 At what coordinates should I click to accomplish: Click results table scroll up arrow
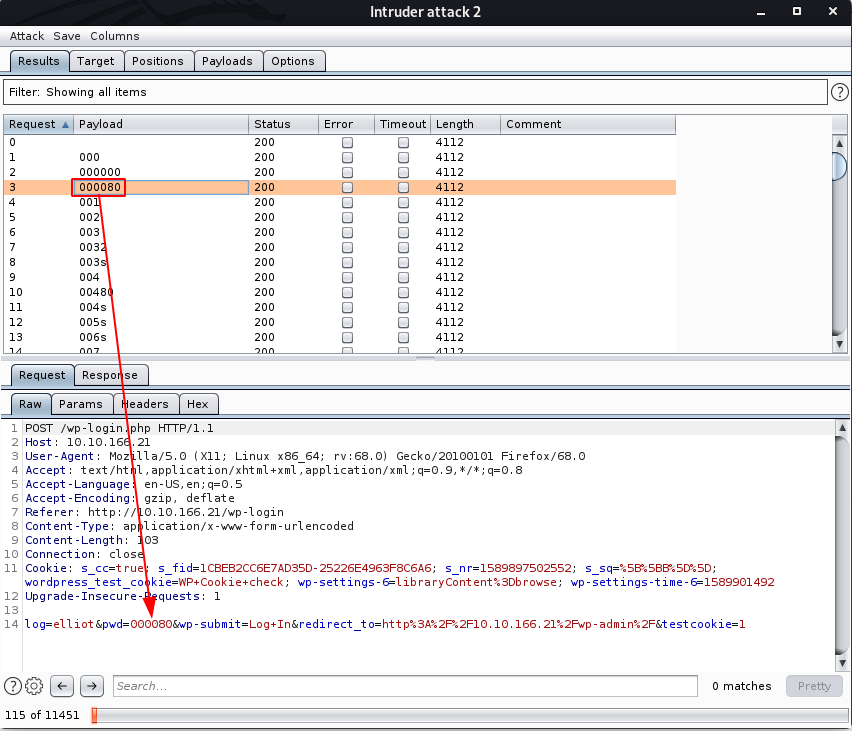tap(840, 143)
